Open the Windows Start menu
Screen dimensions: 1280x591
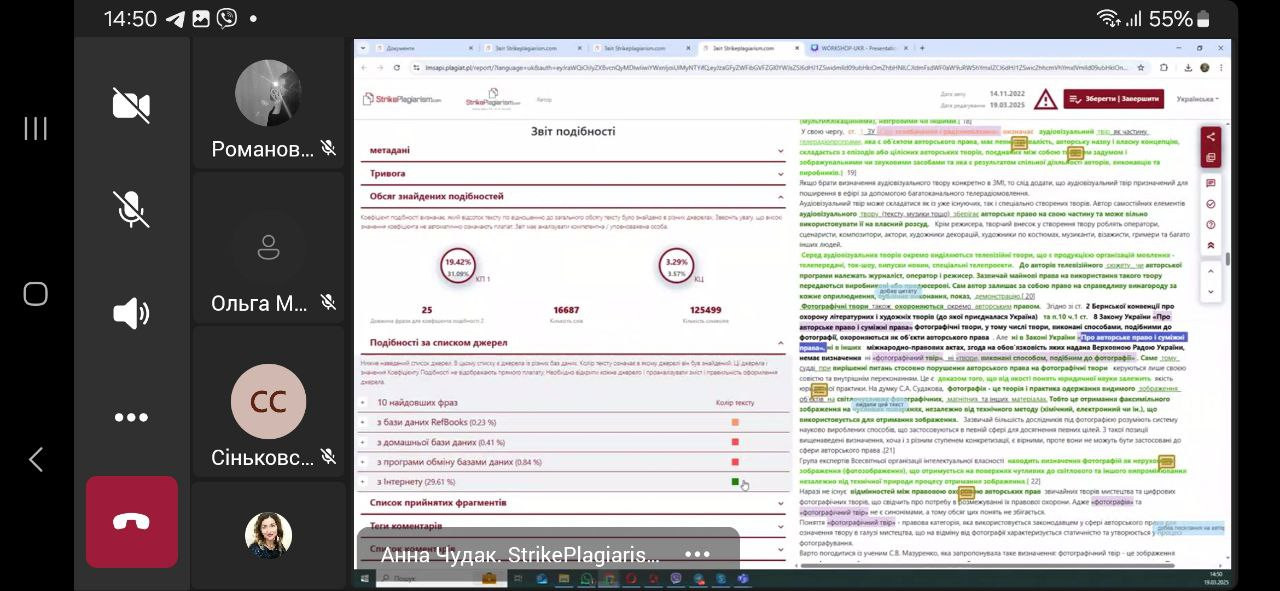coord(365,578)
